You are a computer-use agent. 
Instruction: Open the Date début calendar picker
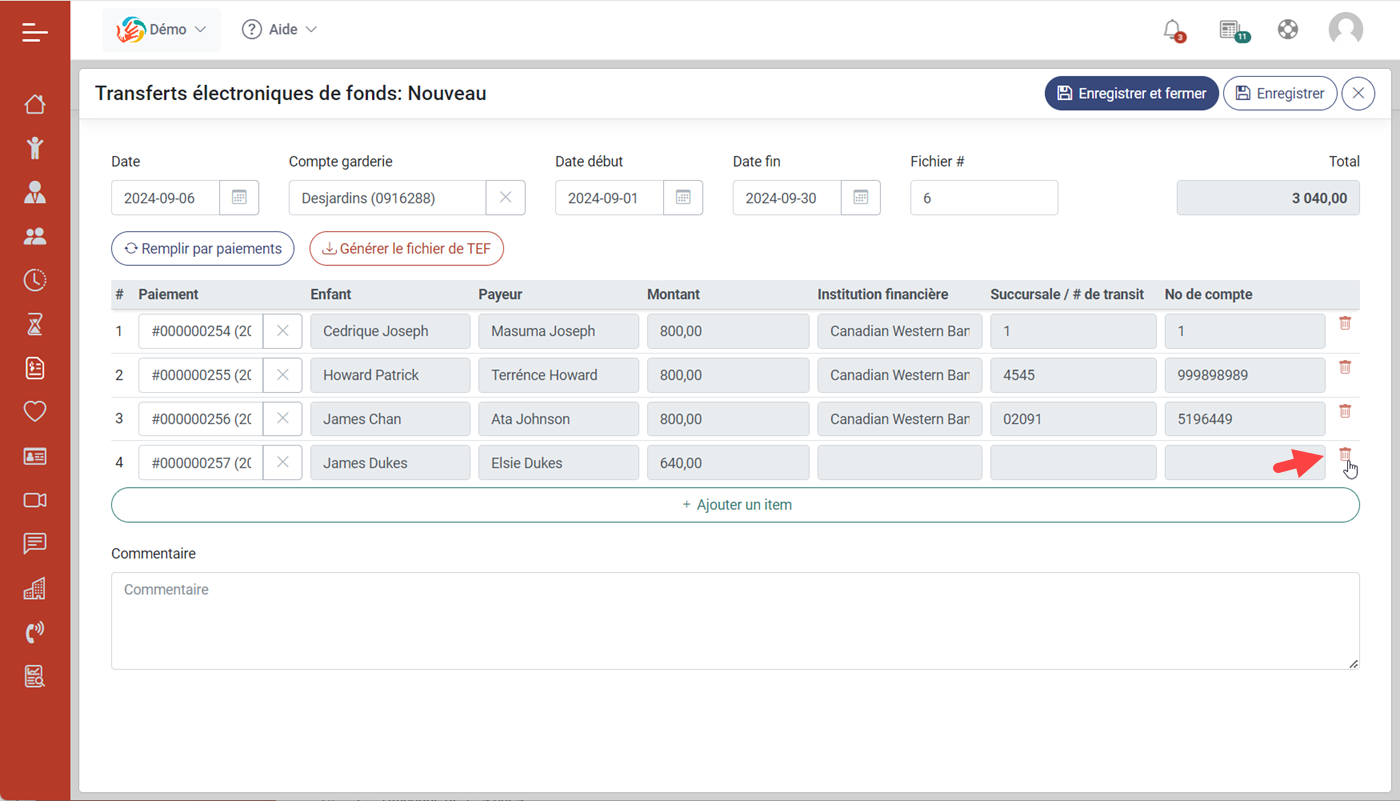pos(683,198)
